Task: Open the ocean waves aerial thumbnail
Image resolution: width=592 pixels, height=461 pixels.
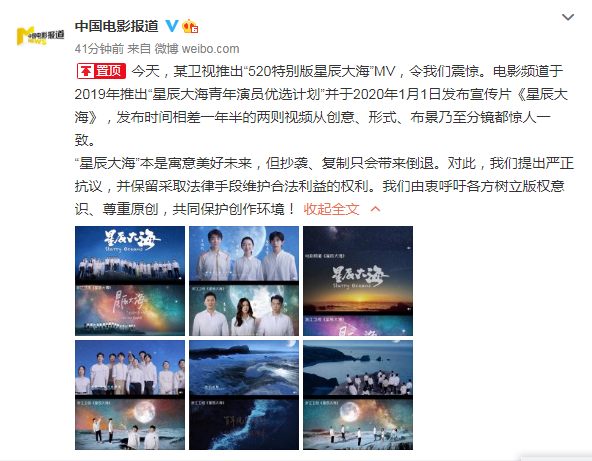Action: pos(244,395)
